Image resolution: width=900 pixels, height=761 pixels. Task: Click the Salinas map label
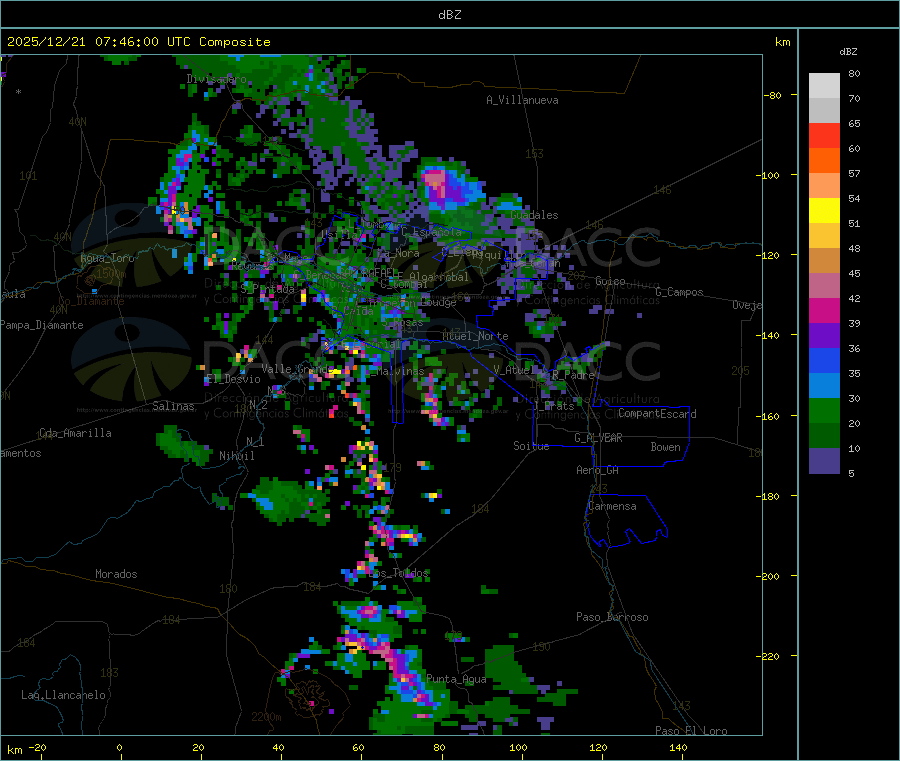pos(173,406)
